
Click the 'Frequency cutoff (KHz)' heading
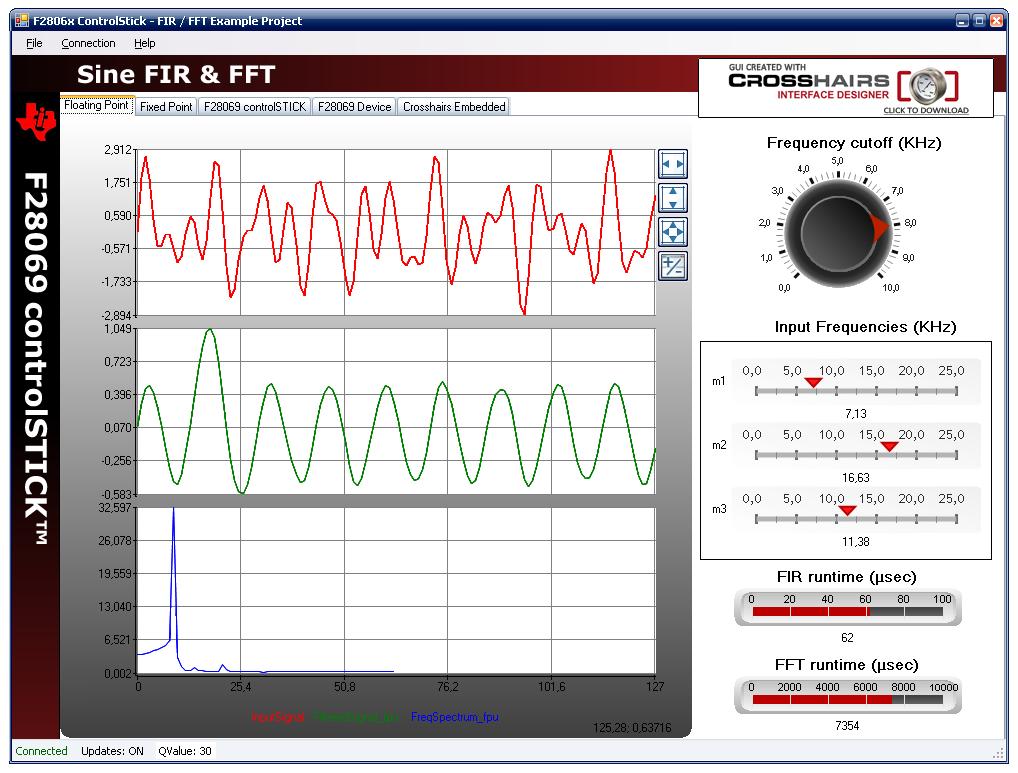click(854, 143)
